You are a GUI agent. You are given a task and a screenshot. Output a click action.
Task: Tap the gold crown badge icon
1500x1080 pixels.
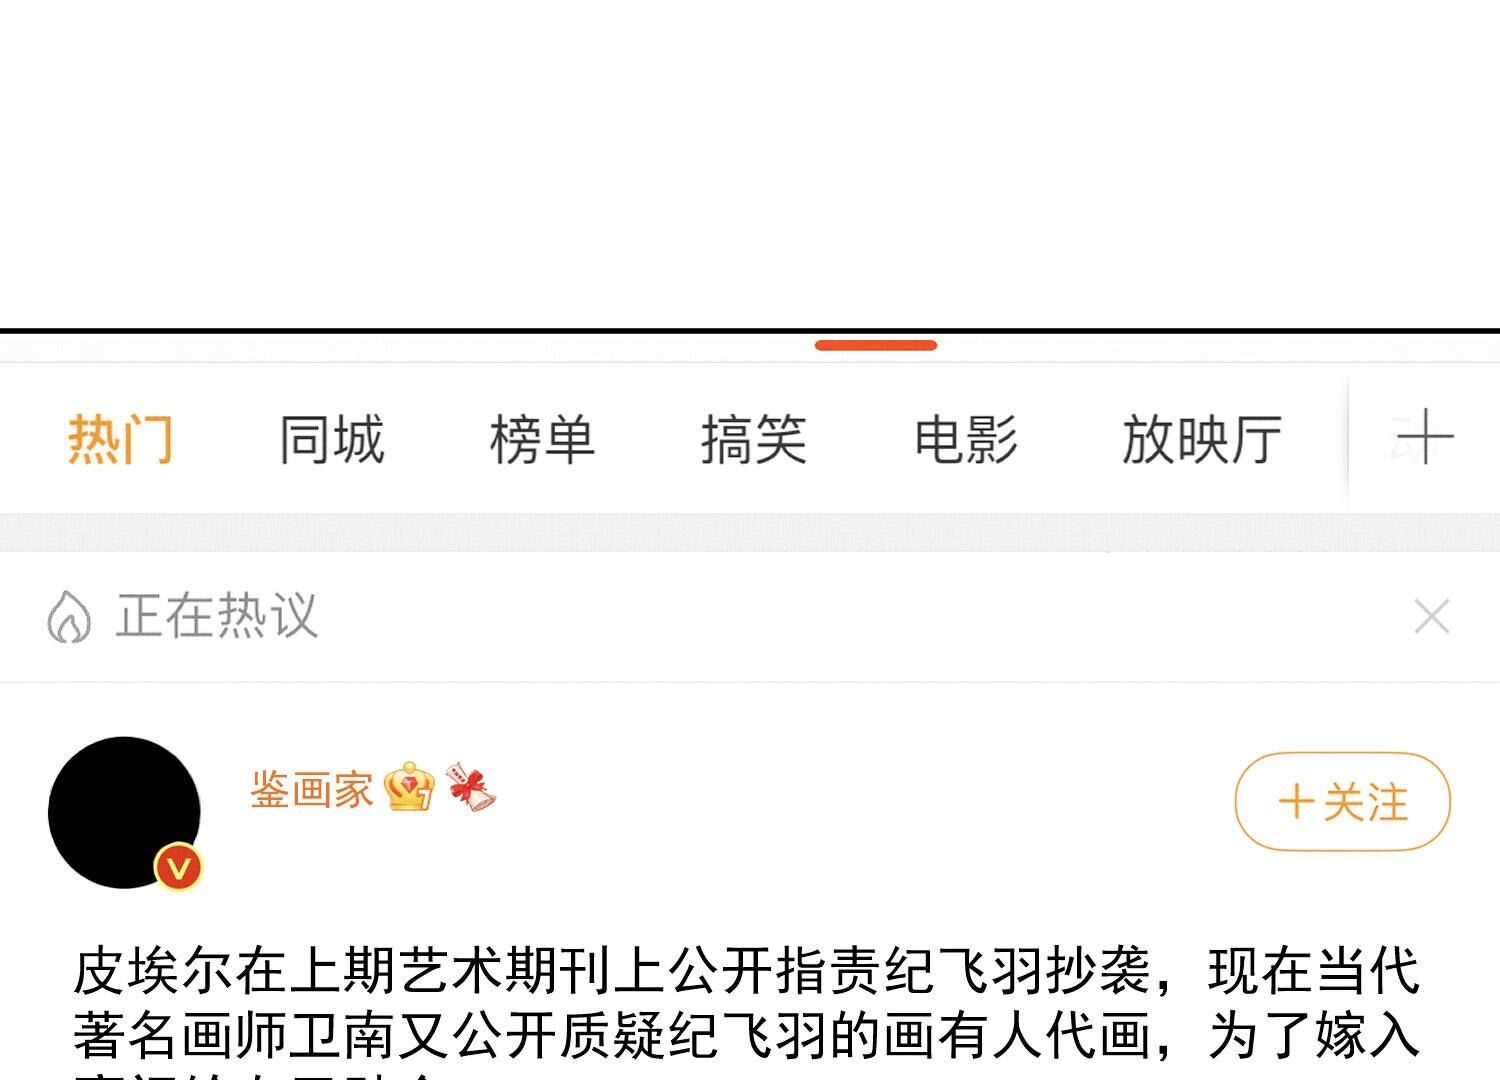click(x=409, y=787)
